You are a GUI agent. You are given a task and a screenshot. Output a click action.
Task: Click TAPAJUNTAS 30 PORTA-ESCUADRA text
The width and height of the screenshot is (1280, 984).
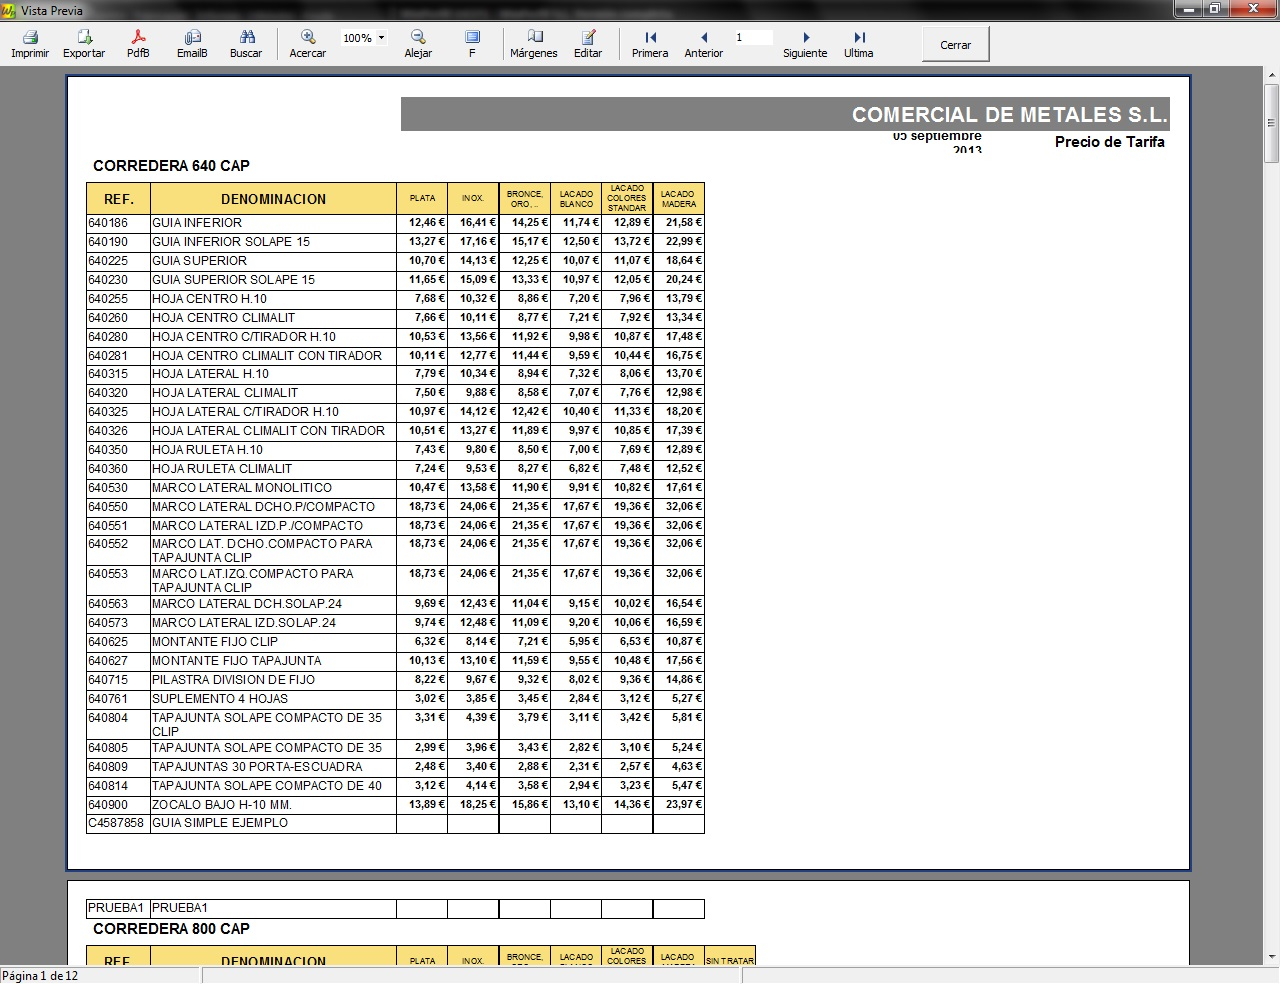pyautogui.click(x=257, y=767)
